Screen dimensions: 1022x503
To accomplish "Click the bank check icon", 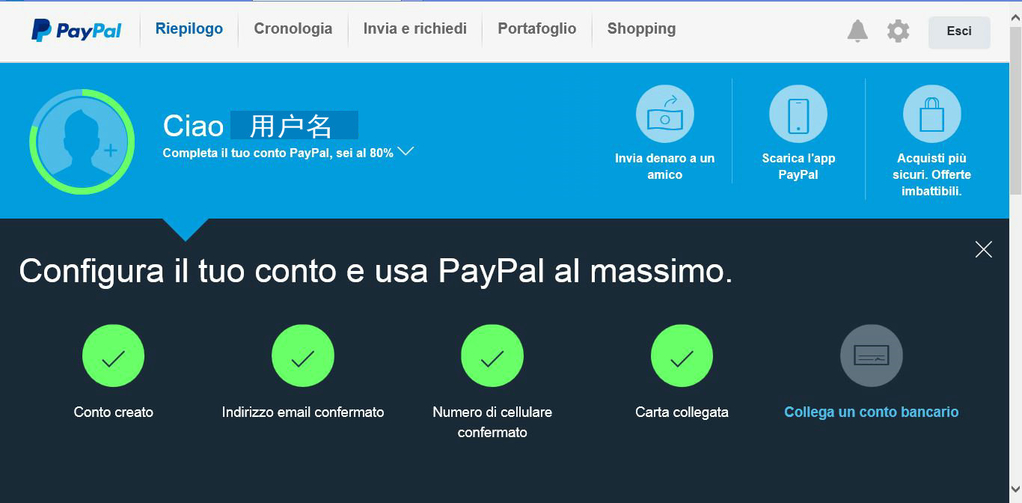I will pyautogui.click(x=871, y=356).
